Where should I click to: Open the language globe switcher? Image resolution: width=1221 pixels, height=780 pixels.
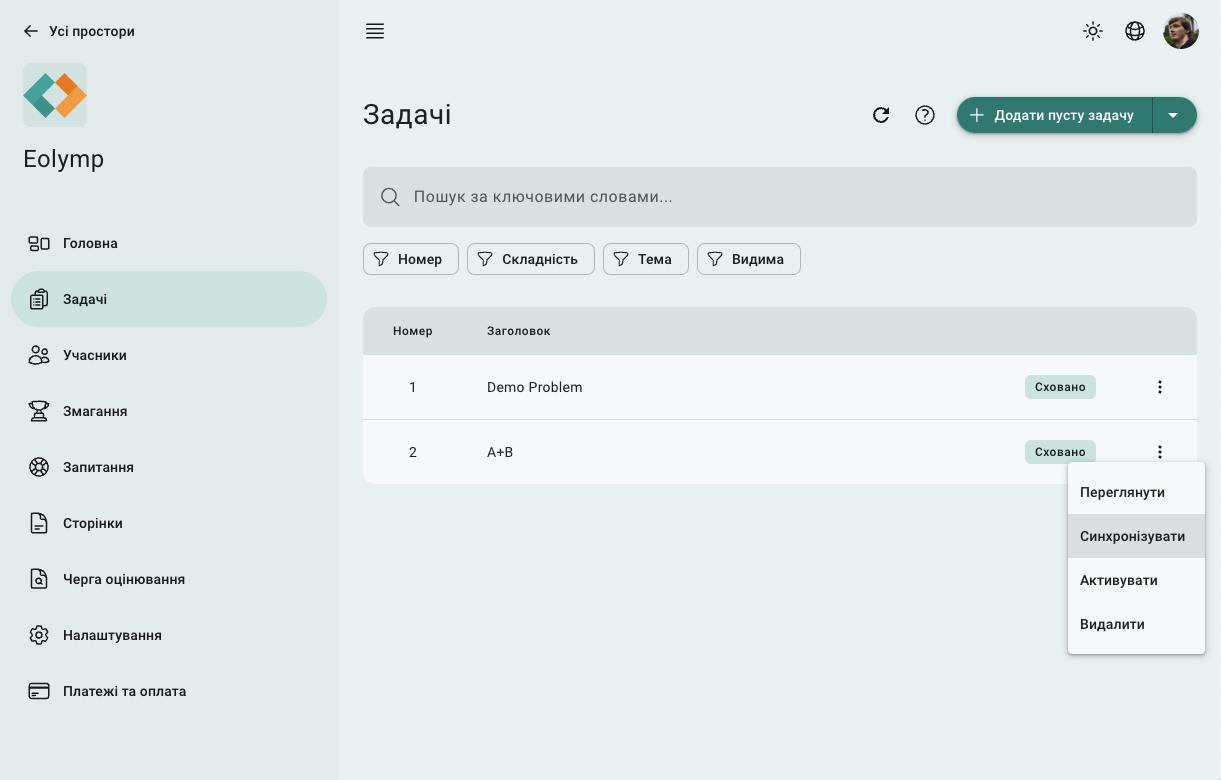click(x=1135, y=31)
